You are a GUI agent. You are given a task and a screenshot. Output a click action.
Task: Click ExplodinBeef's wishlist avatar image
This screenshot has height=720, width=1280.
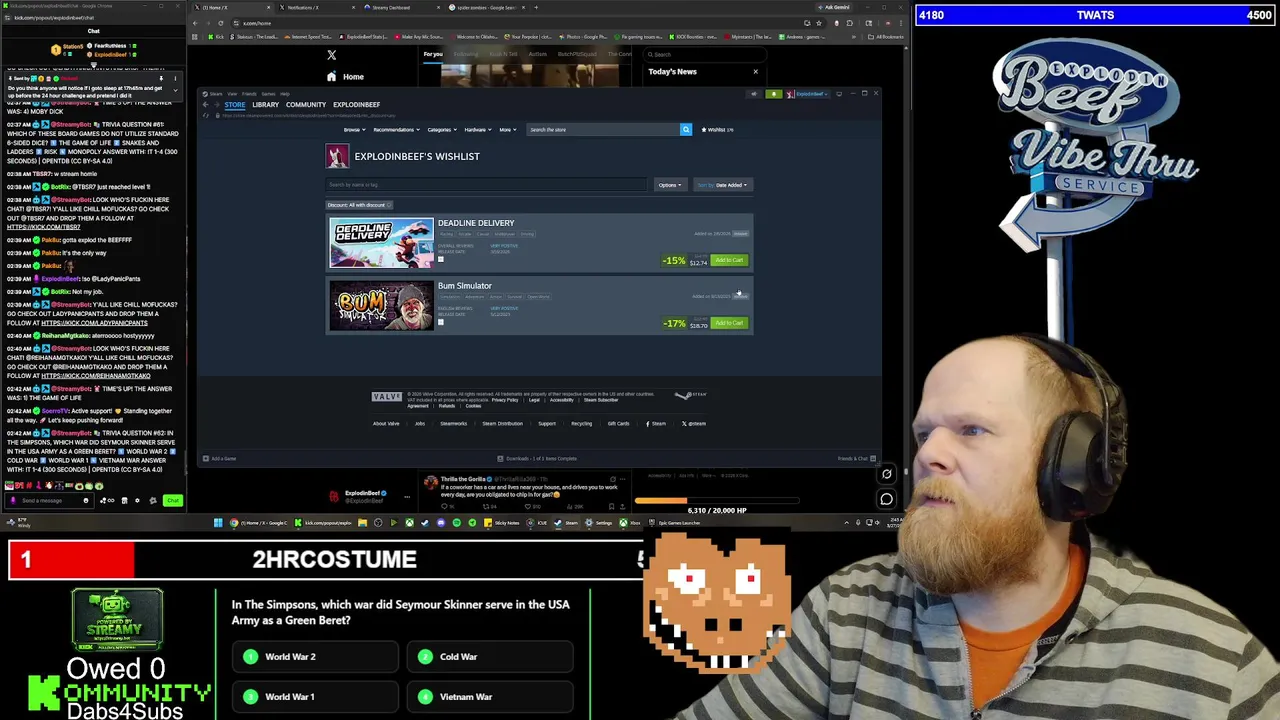(x=337, y=156)
